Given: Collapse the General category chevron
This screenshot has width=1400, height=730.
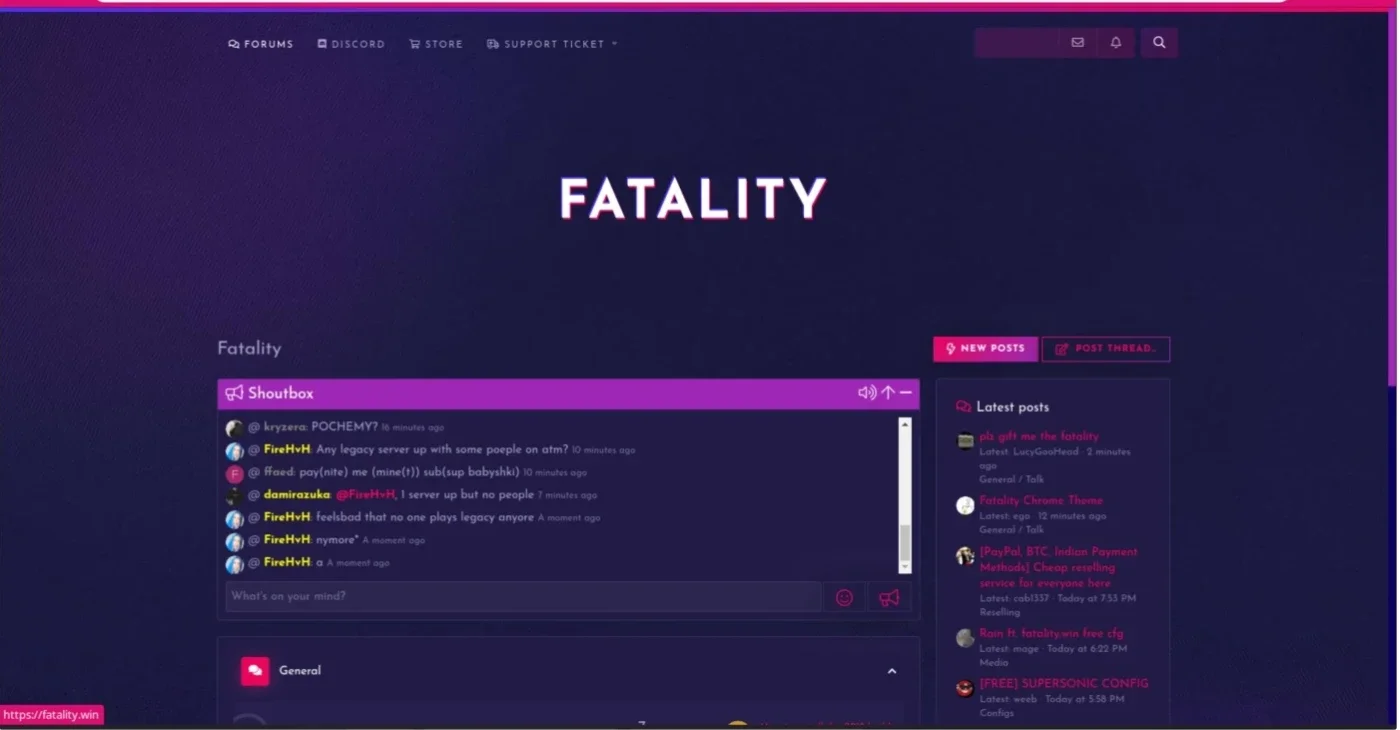Looking at the screenshot, I should 892,671.
